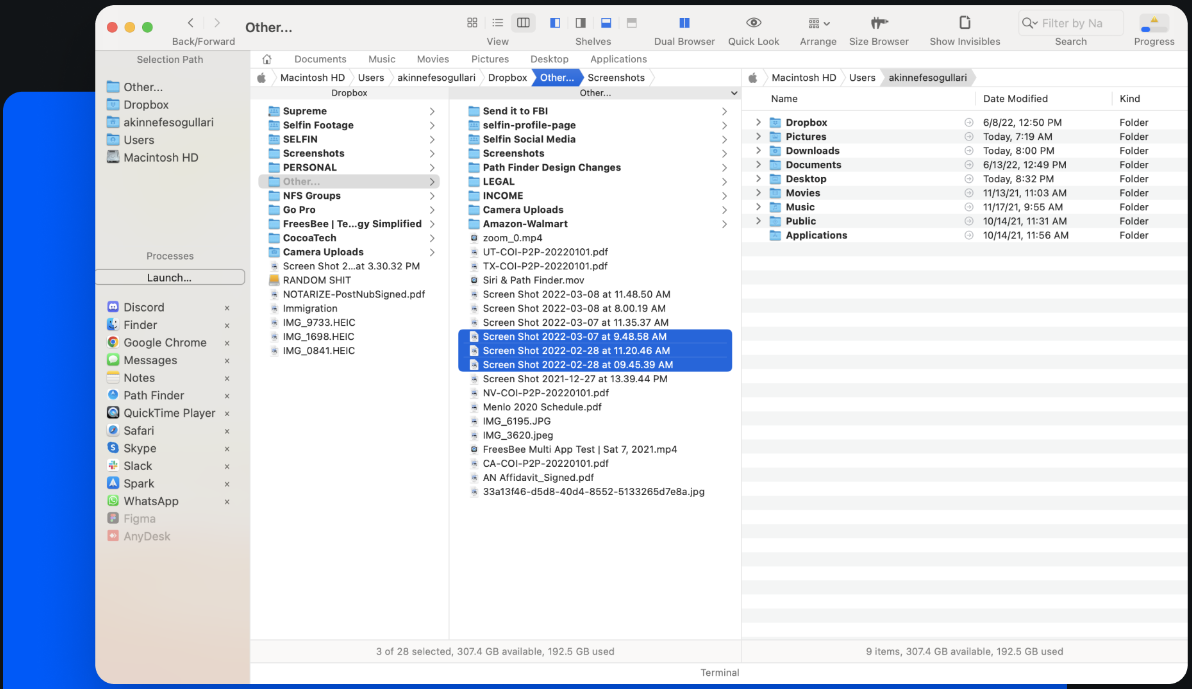The height and width of the screenshot is (689, 1192).
Task: Open LEGAL folder chevron
Action: click(x=724, y=182)
